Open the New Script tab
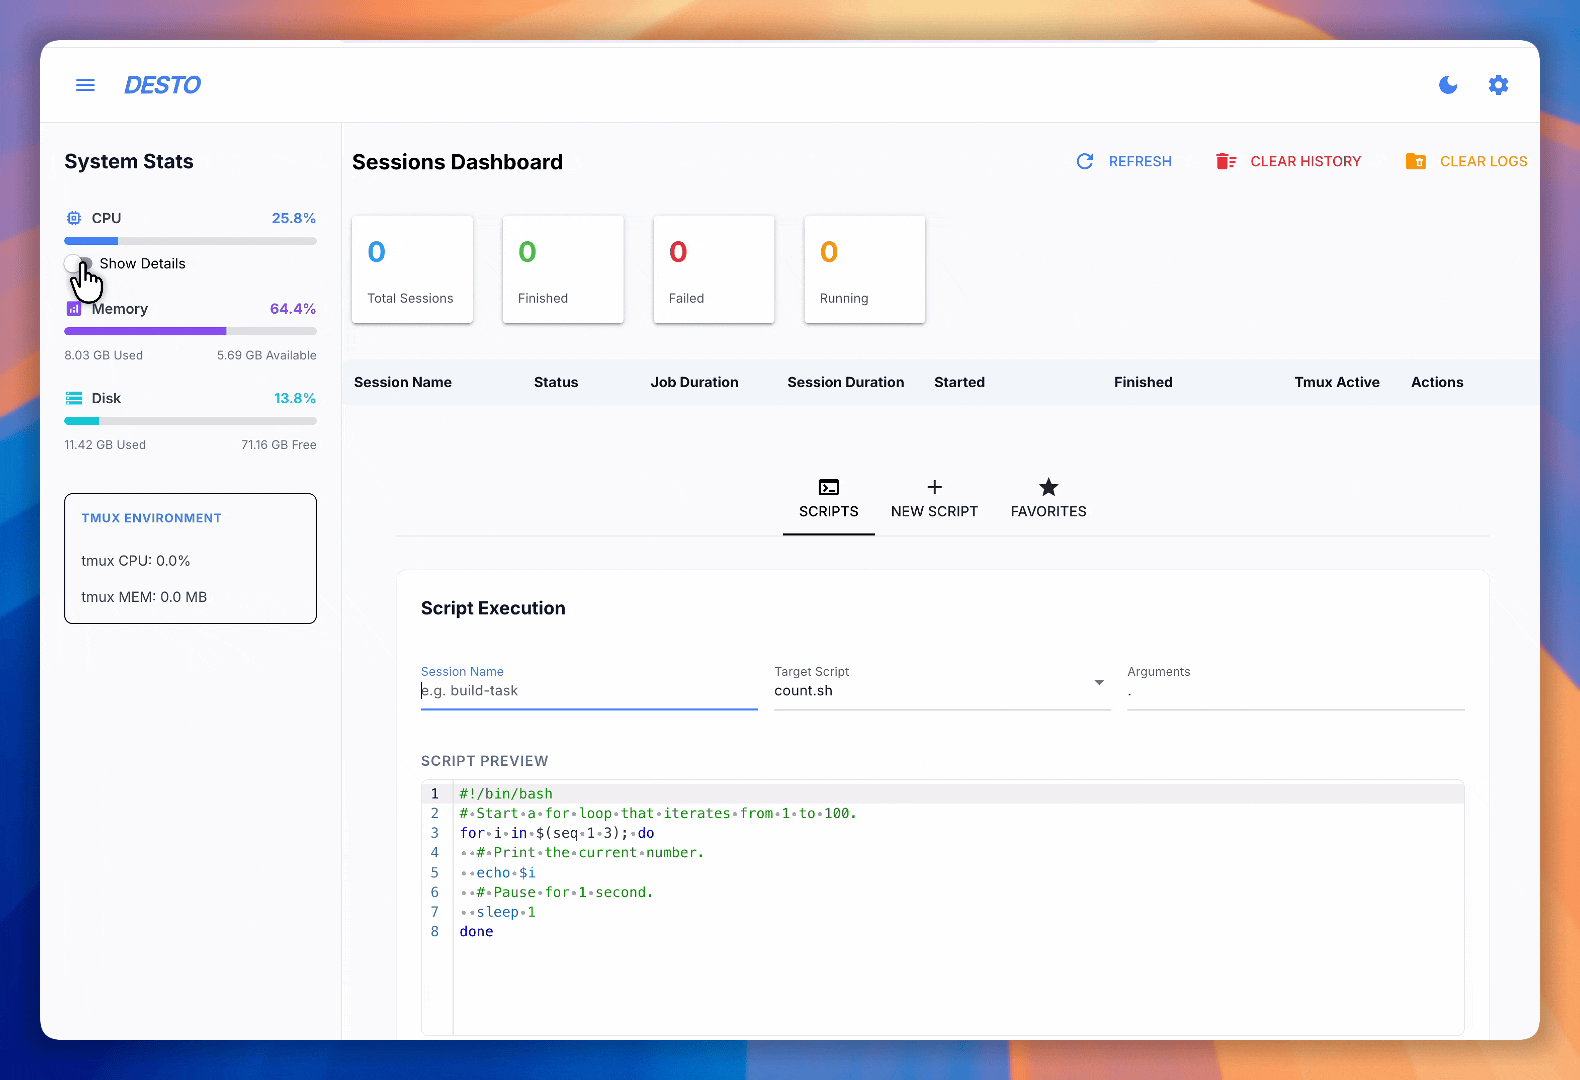The height and width of the screenshot is (1080, 1580). 935,499
